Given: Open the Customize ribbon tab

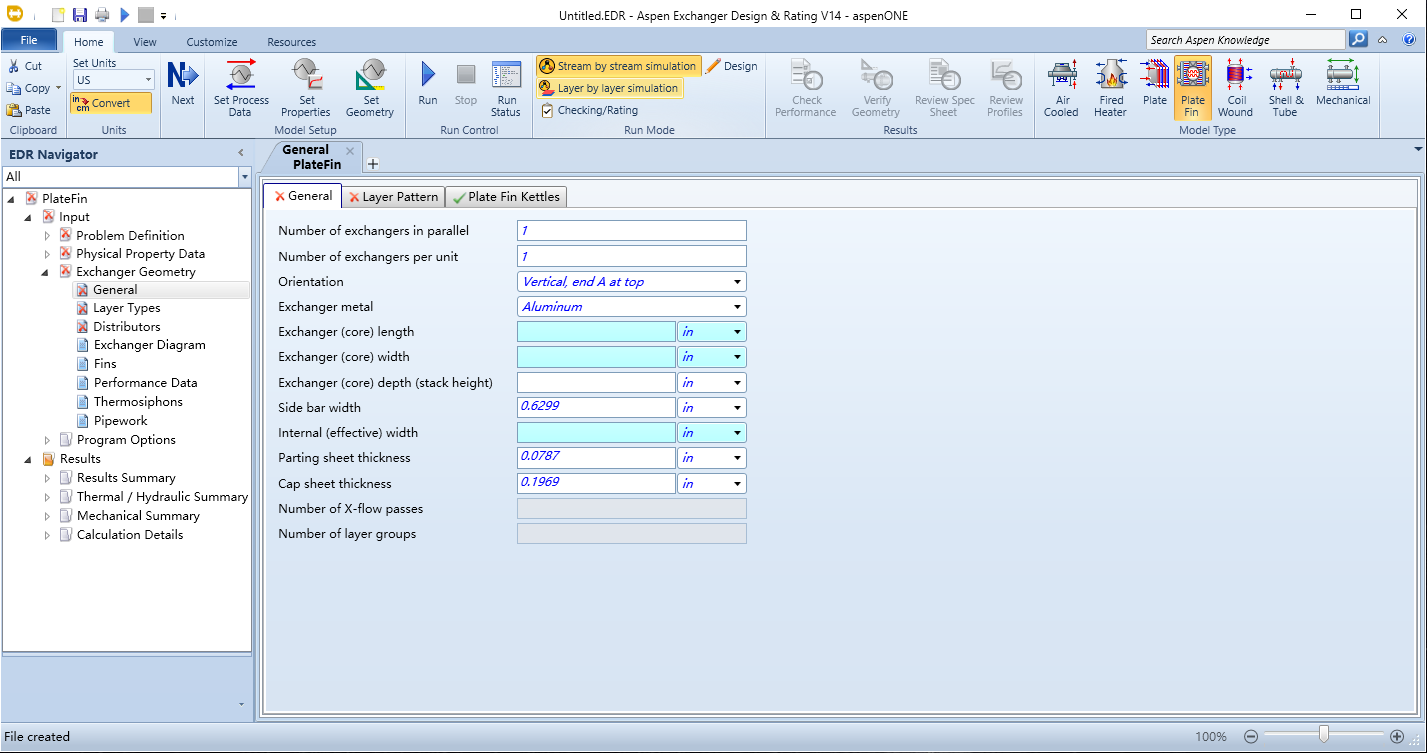Looking at the screenshot, I should pos(212,42).
